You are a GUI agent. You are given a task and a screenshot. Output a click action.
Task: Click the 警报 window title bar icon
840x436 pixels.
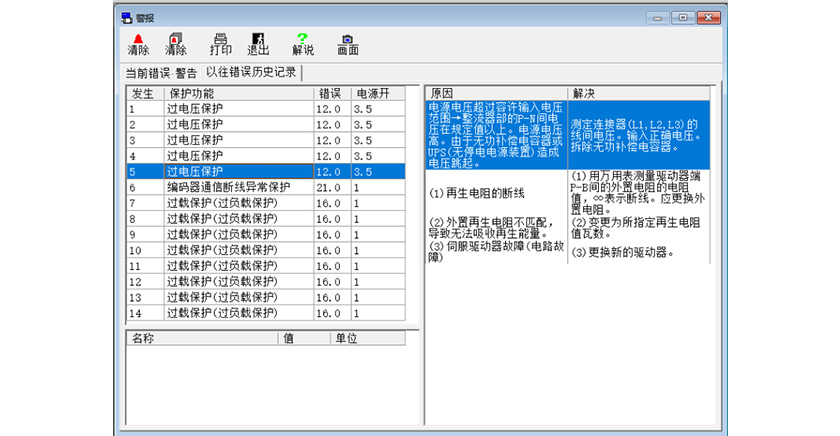pos(126,17)
